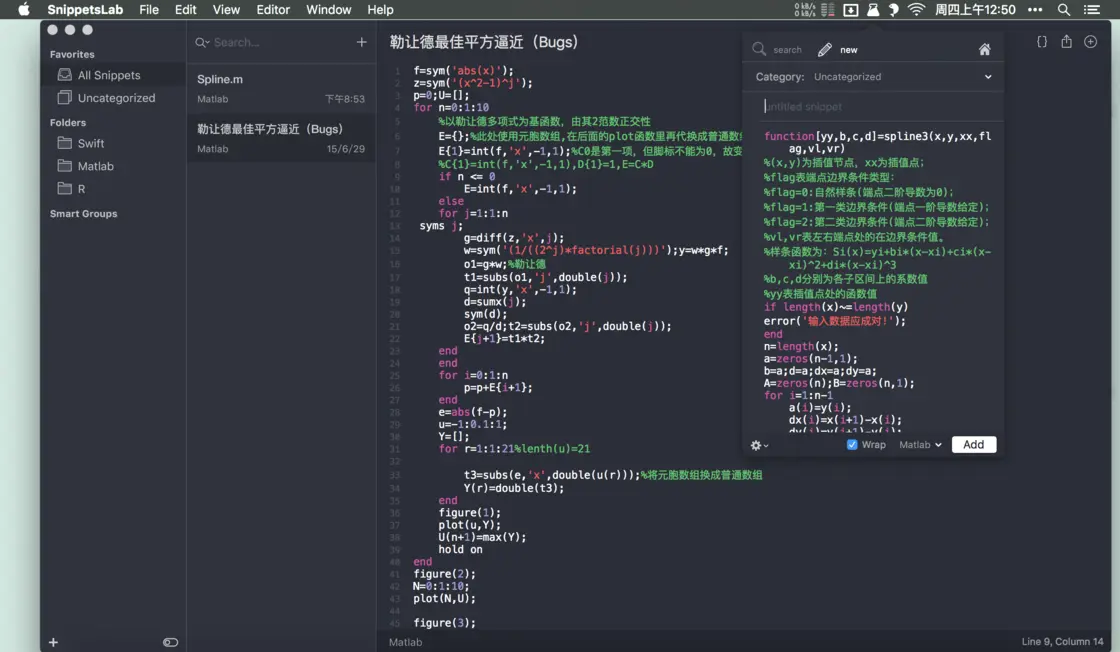The height and width of the screenshot is (652, 1120).
Task: Click code line figure(1);
Action: 469,513
